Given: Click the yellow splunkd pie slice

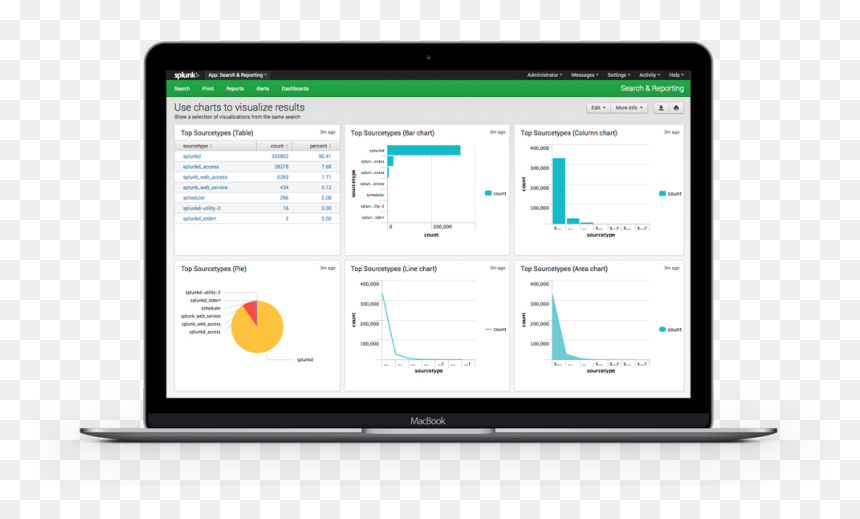Looking at the screenshot, I should tap(258, 331).
